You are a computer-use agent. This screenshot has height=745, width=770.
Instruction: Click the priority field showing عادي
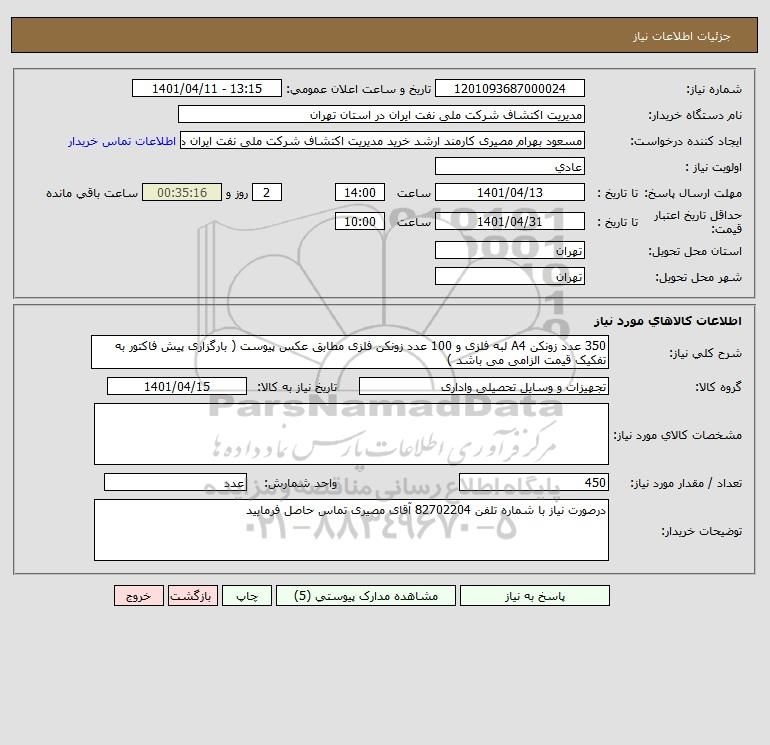[510, 166]
